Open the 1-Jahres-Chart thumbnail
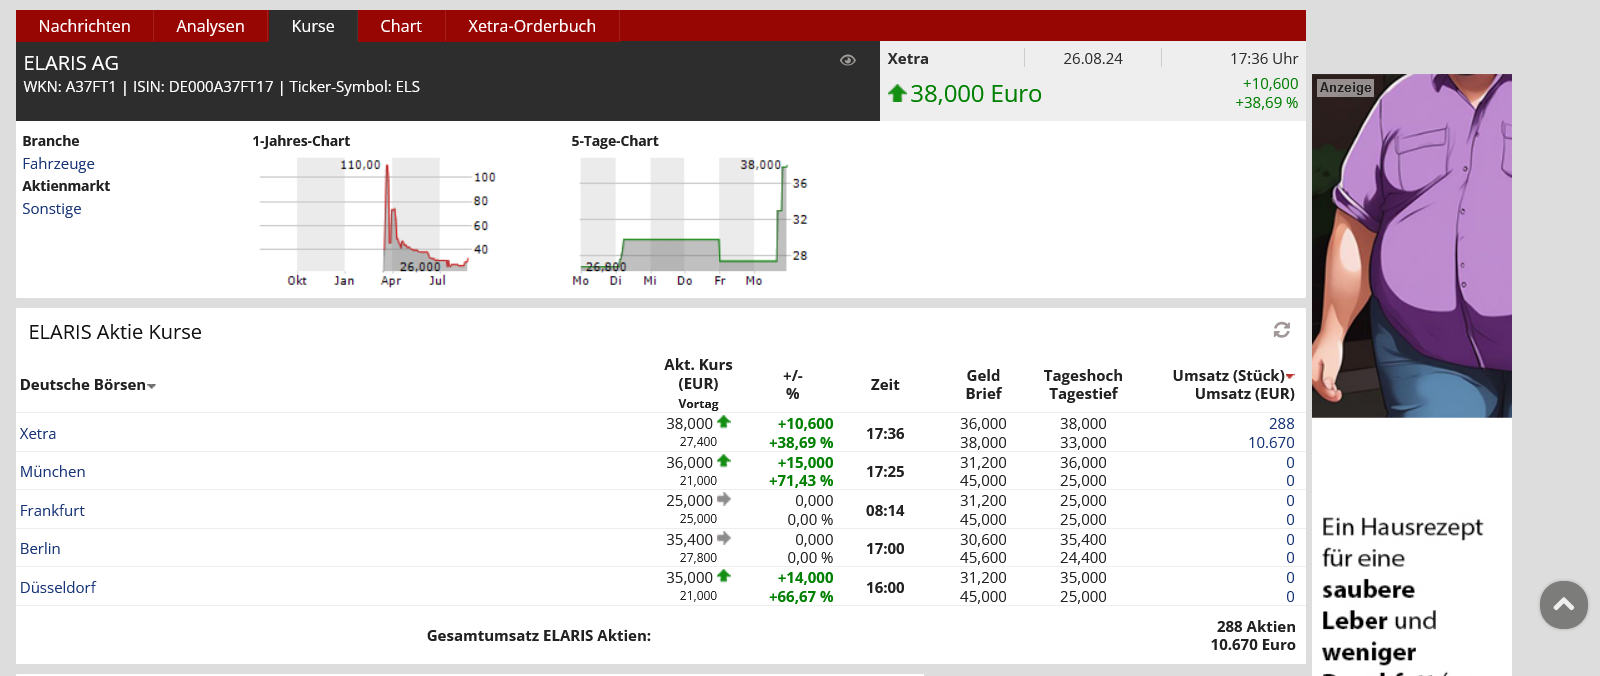 [370, 220]
